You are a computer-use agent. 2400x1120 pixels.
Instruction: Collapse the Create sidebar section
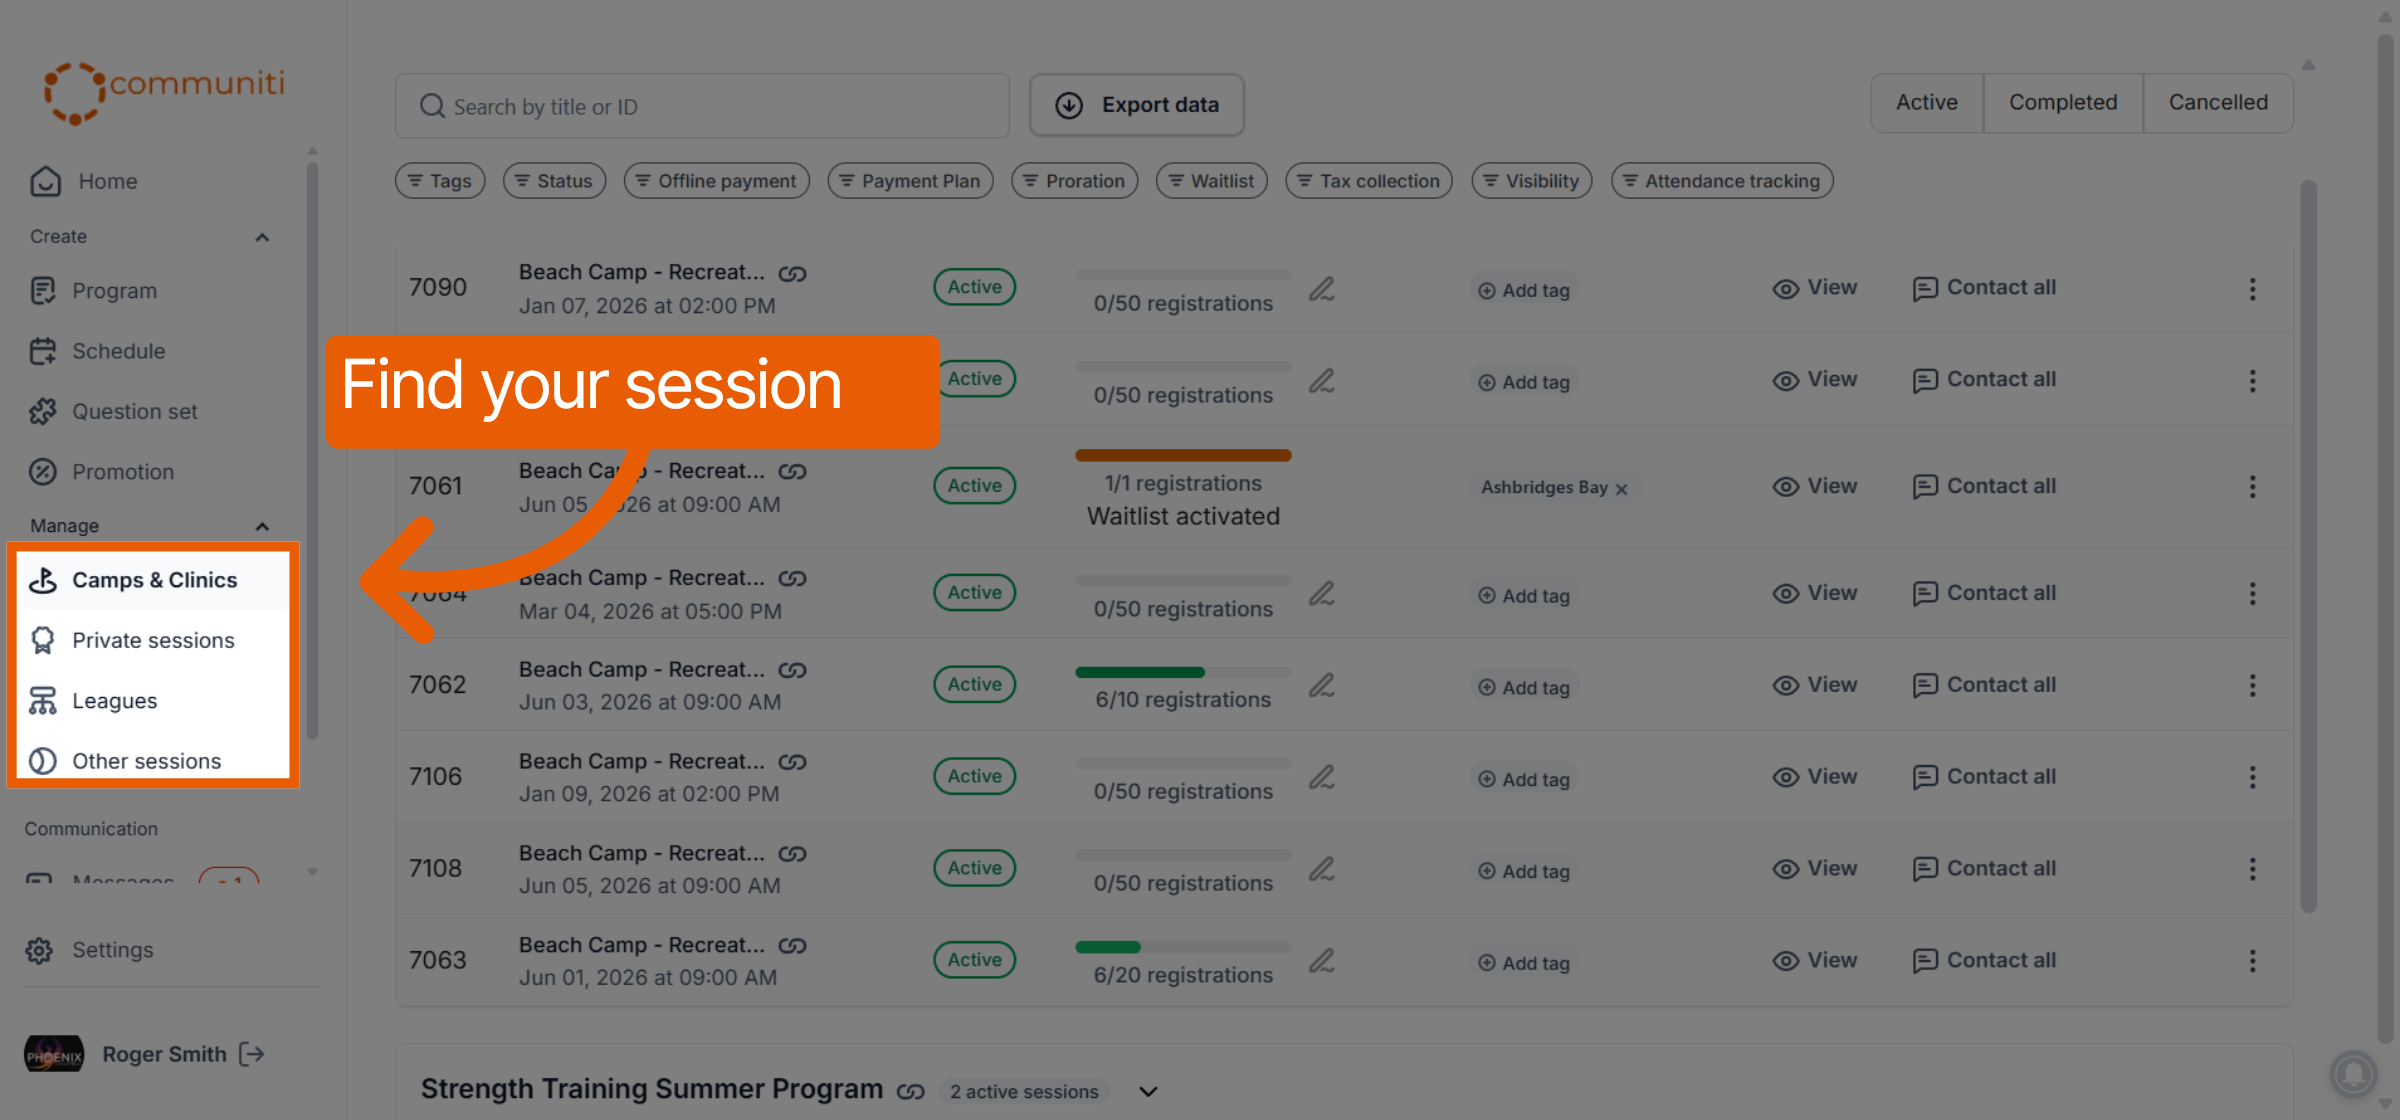262,237
